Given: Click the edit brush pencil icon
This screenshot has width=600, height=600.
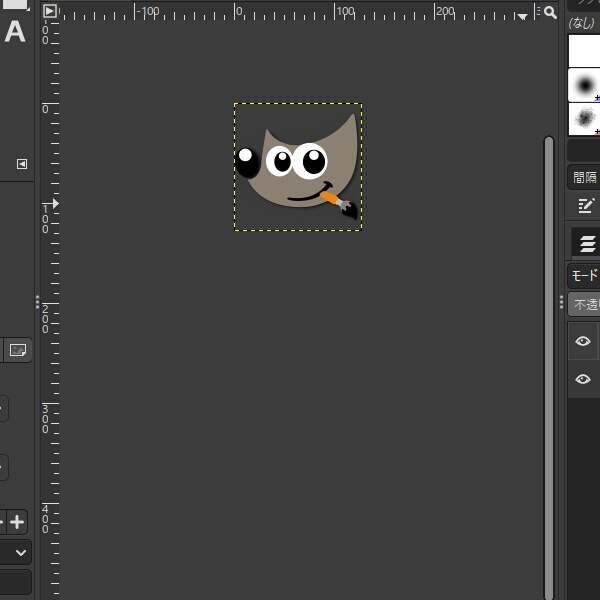Looking at the screenshot, I should [586, 206].
